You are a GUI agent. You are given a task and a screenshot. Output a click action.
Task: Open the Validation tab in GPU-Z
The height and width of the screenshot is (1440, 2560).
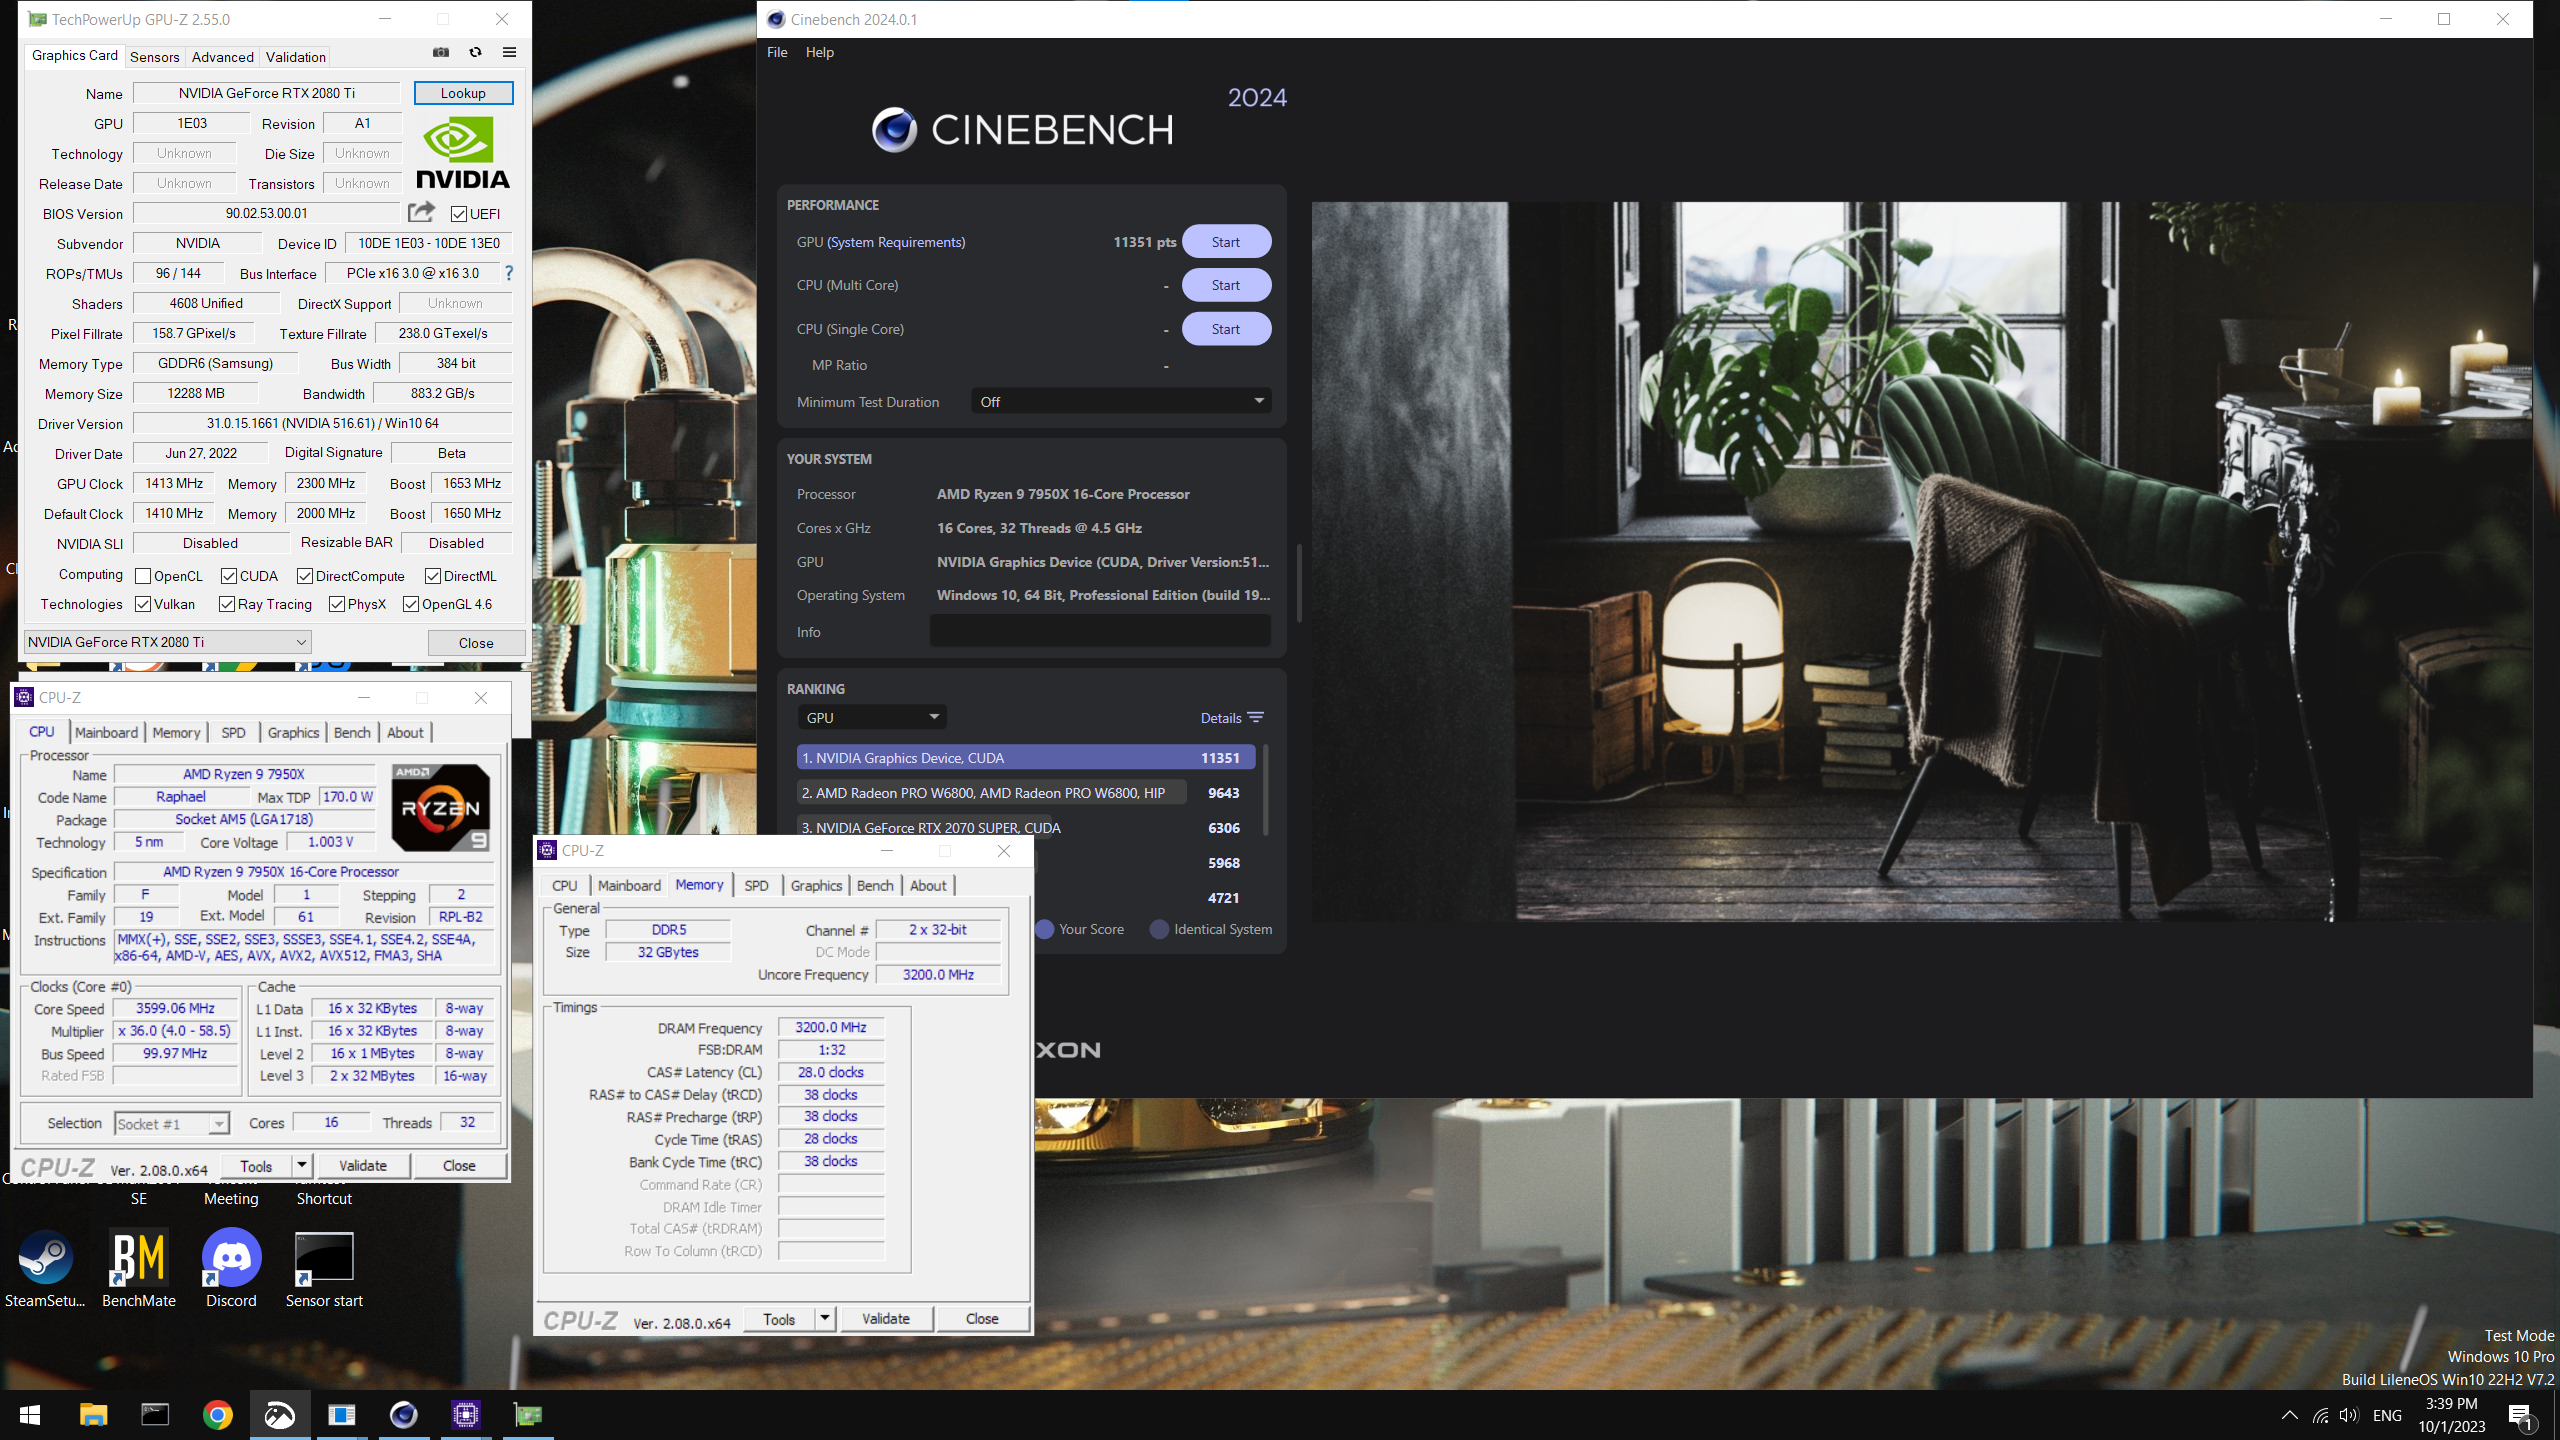296,57
